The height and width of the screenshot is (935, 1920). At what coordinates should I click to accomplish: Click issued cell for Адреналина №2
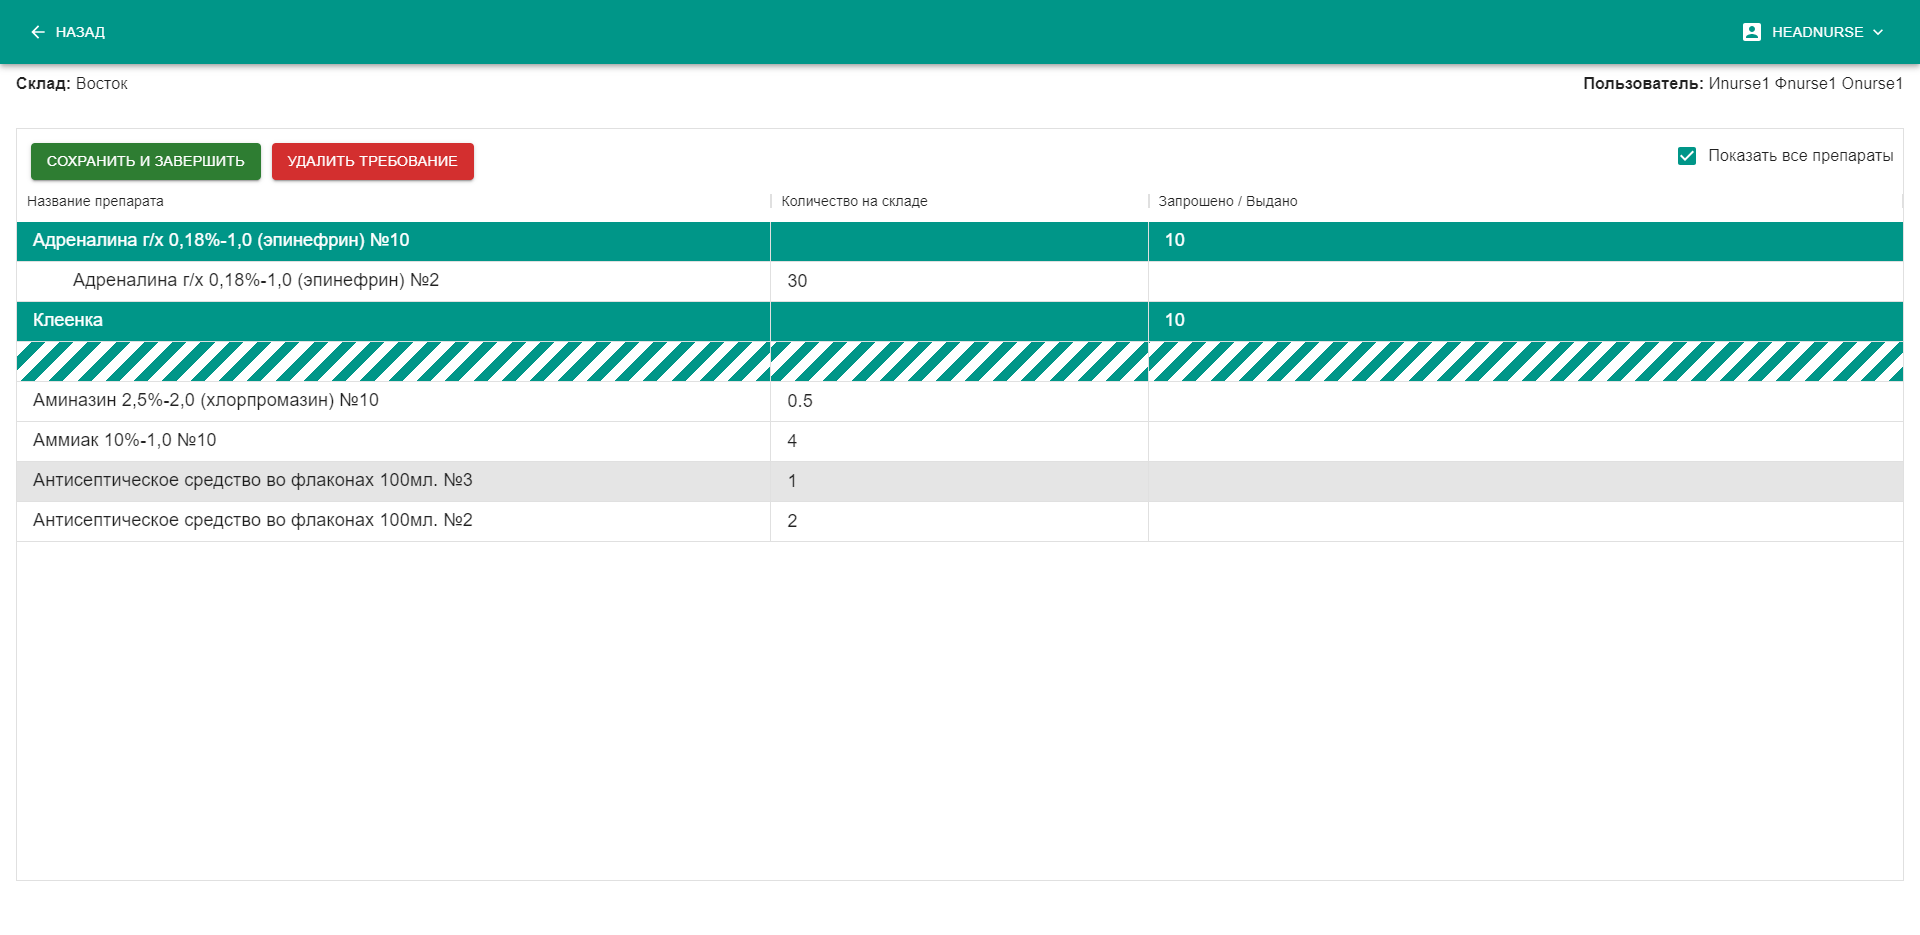tap(1524, 281)
